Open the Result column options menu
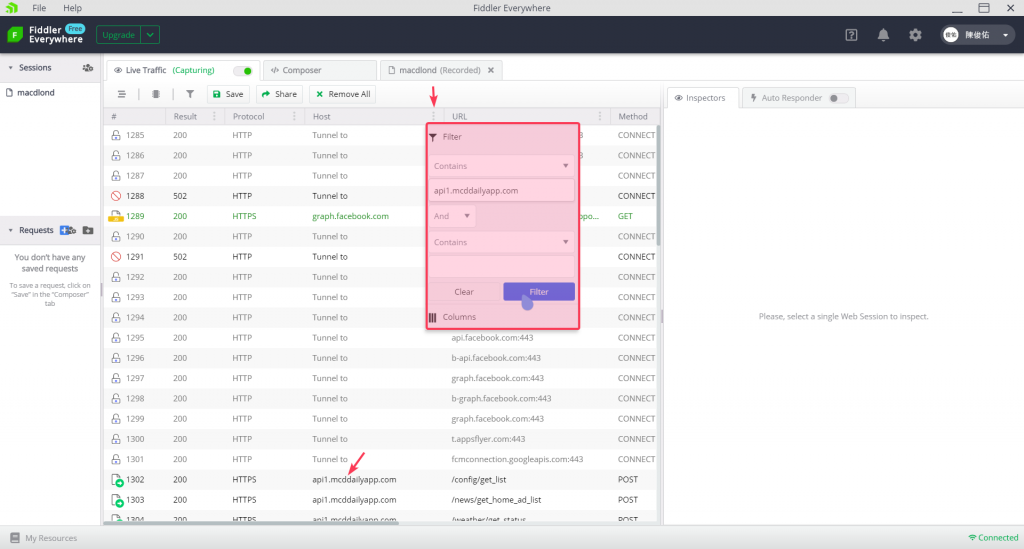This screenshot has height=549, width=1024. [x=214, y=116]
